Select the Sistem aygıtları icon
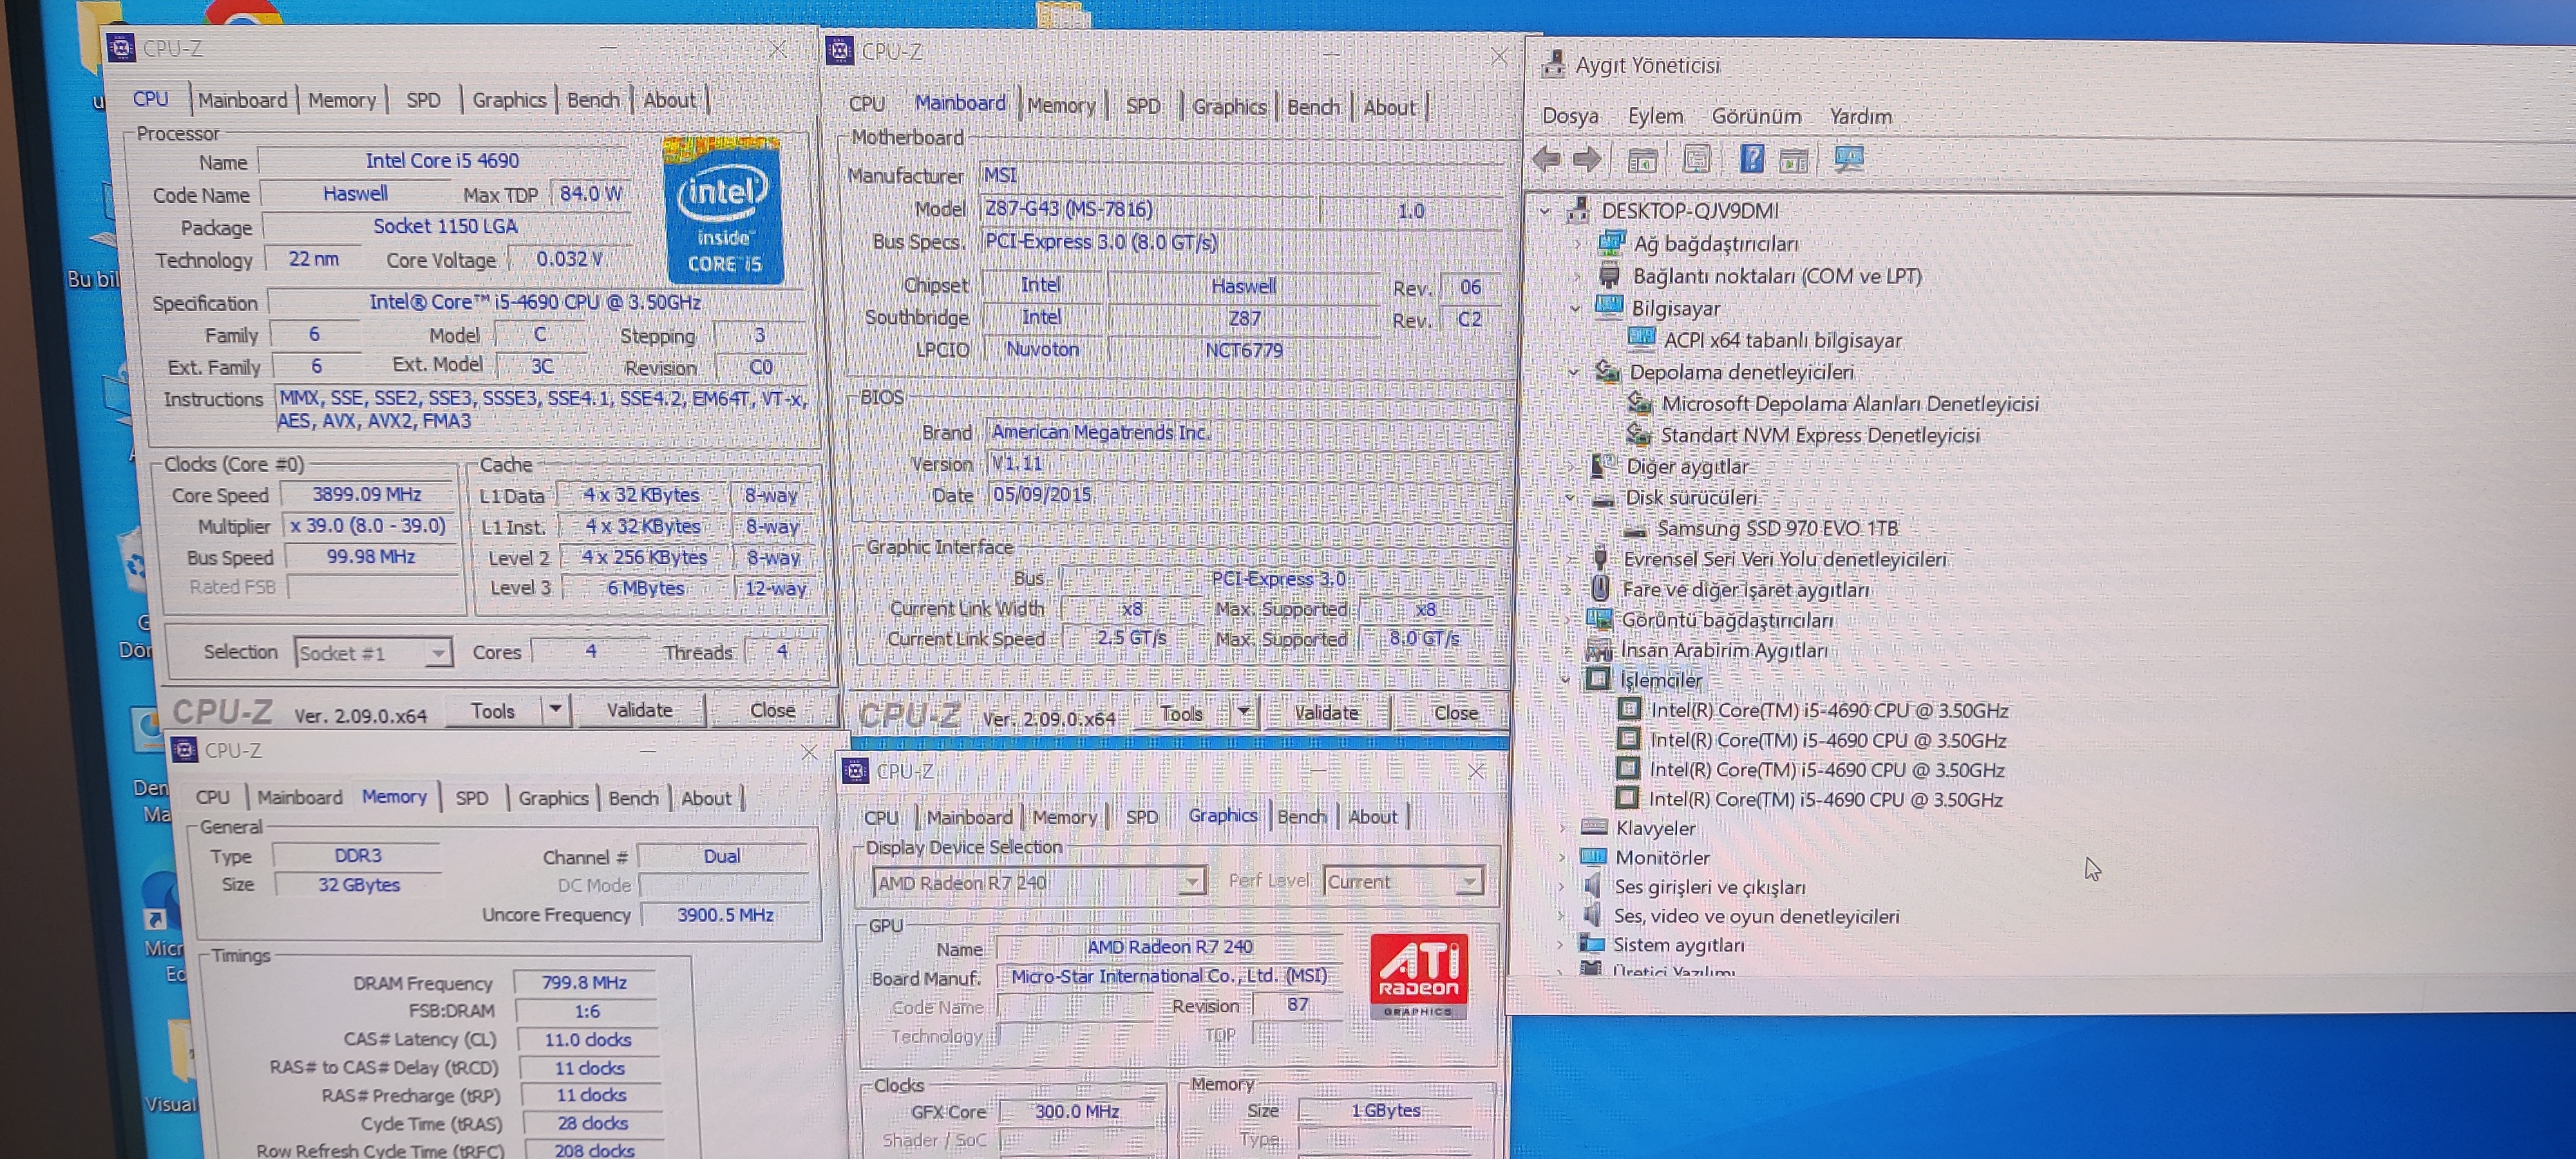This screenshot has width=2576, height=1159. (1591, 944)
